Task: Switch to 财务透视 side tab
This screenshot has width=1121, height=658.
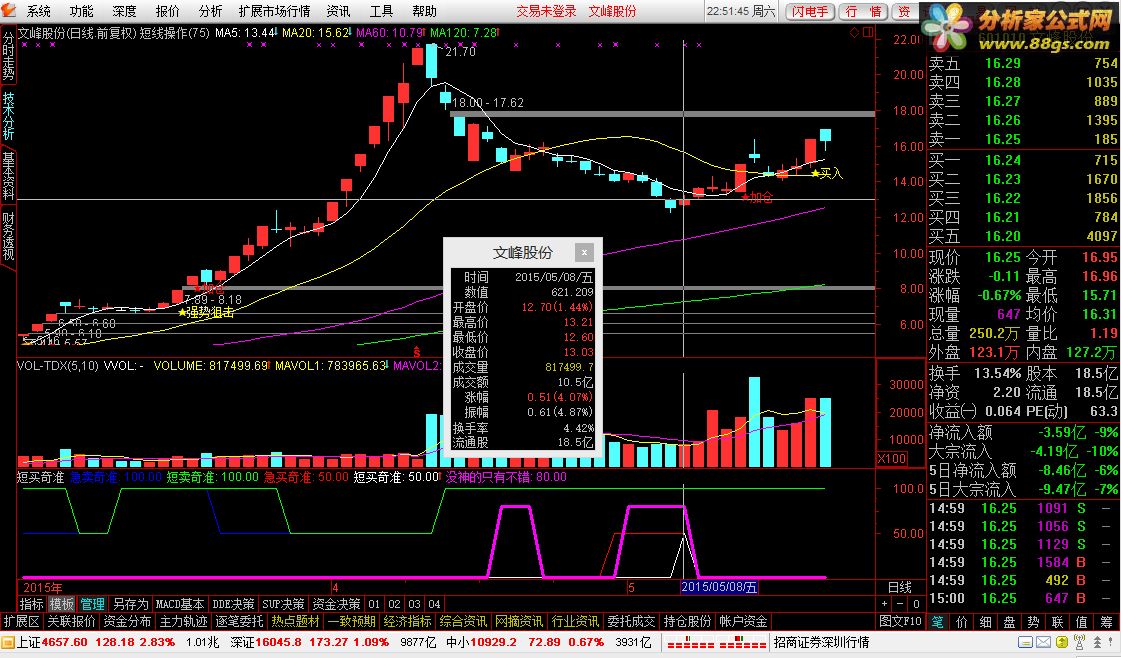Action: pyautogui.click(x=8, y=237)
